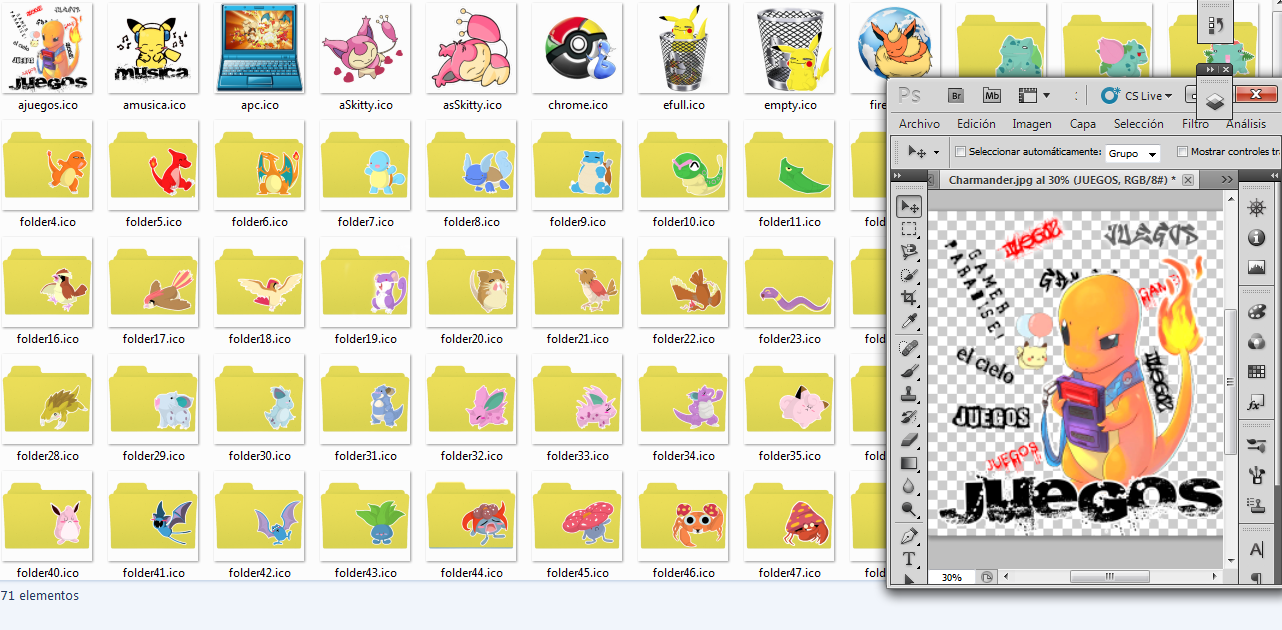The height and width of the screenshot is (630, 1282).
Task: Open the Info panel from the dock
Action: click(x=1257, y=238)
